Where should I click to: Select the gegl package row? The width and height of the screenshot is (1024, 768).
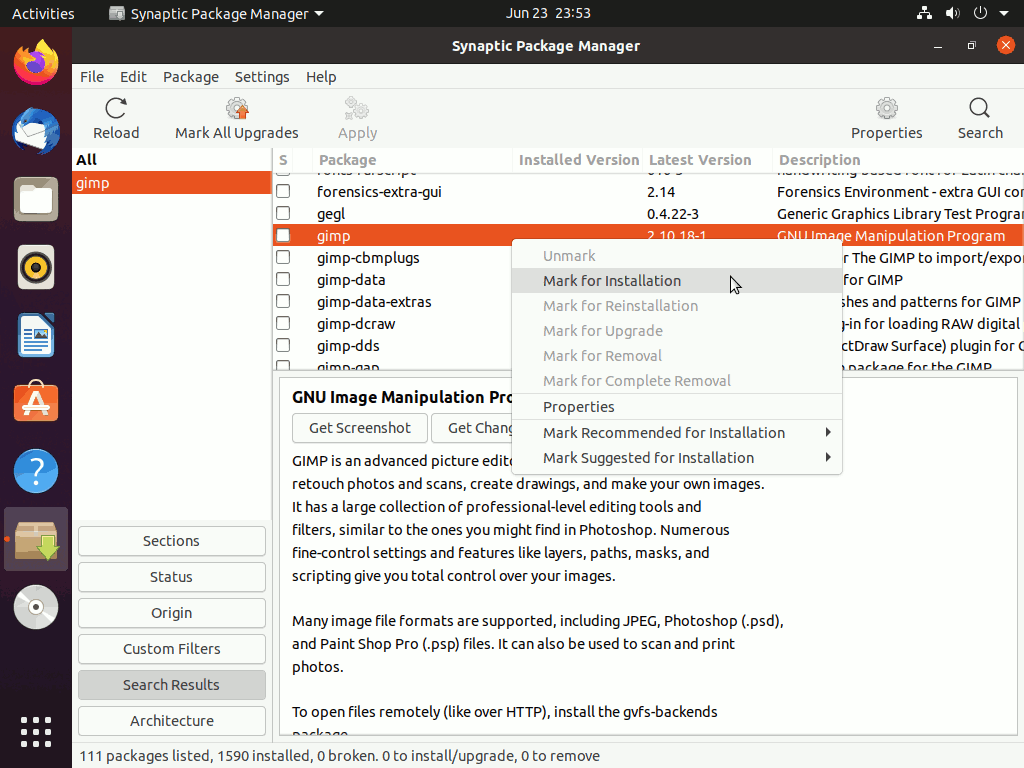(x=648, y=214)
